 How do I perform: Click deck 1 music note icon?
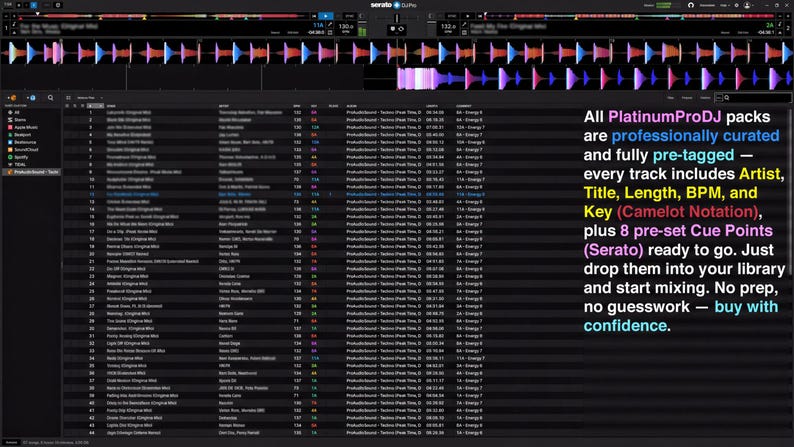[x=14, y=24]
